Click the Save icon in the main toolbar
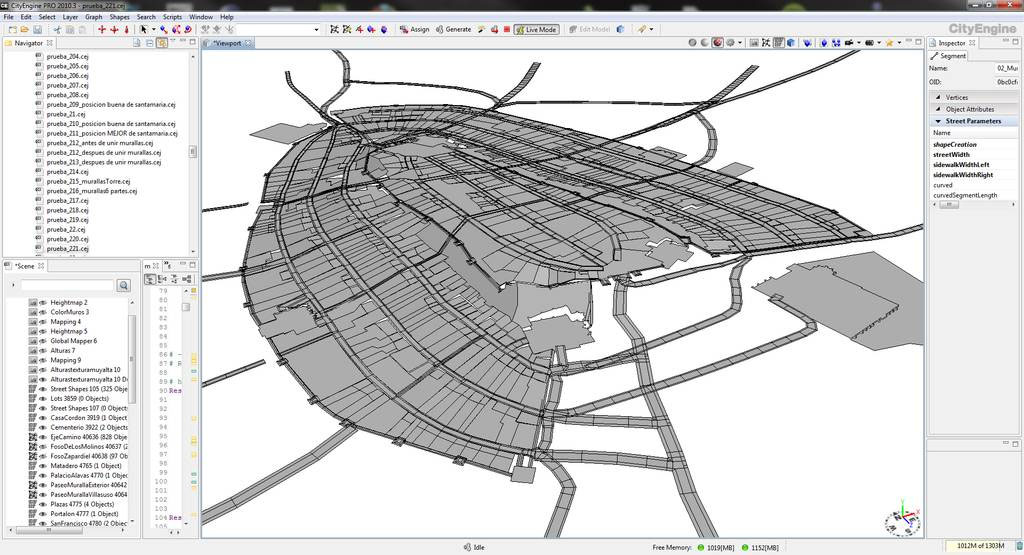Image resolution: width=1024 pixels, height=555 pixels. 35,30
